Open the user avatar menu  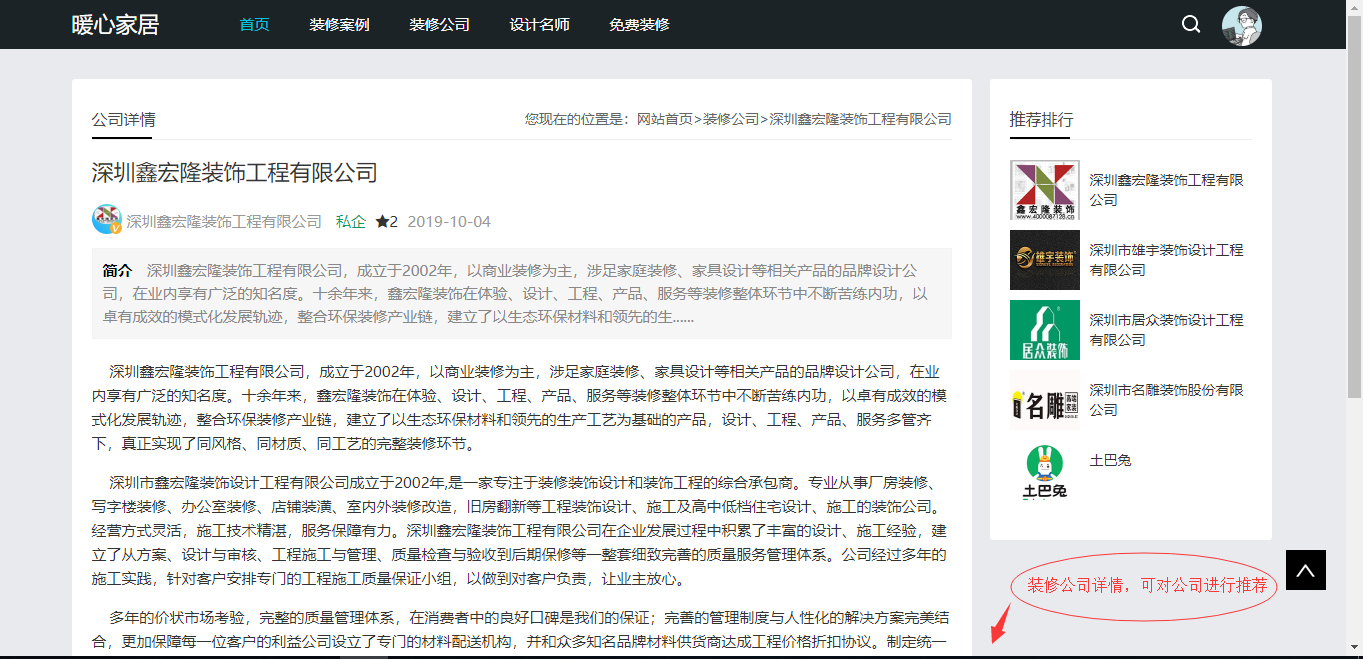click(x=1242, y=25)
